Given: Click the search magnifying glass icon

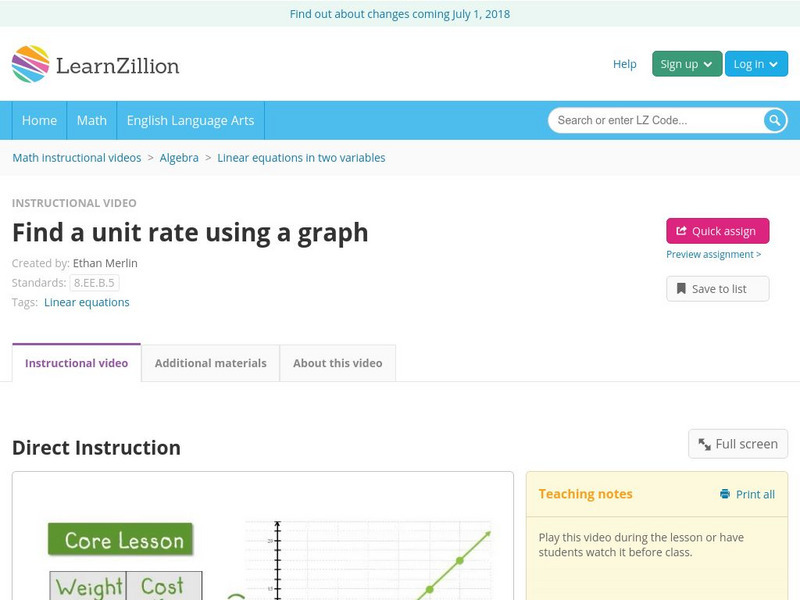Looking at the screenshot, I should 775,120.
